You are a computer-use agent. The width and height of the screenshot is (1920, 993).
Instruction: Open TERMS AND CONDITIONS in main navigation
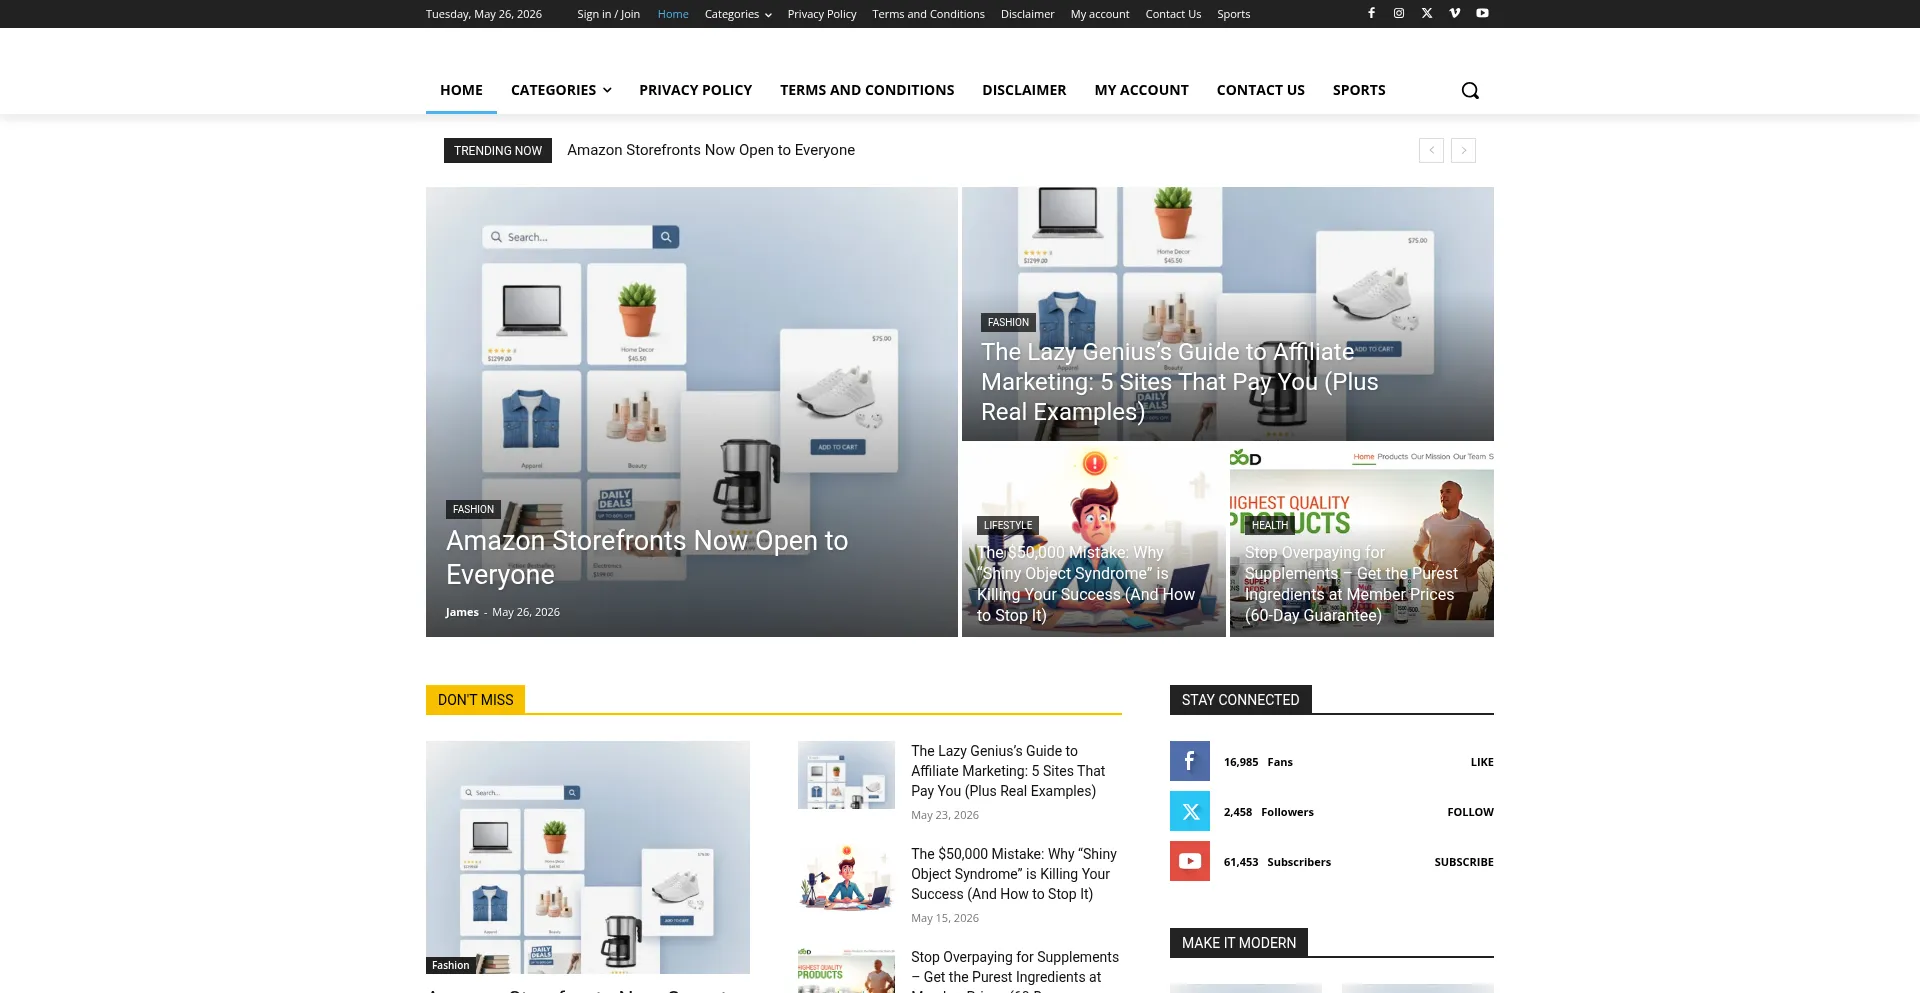(867, 90)
